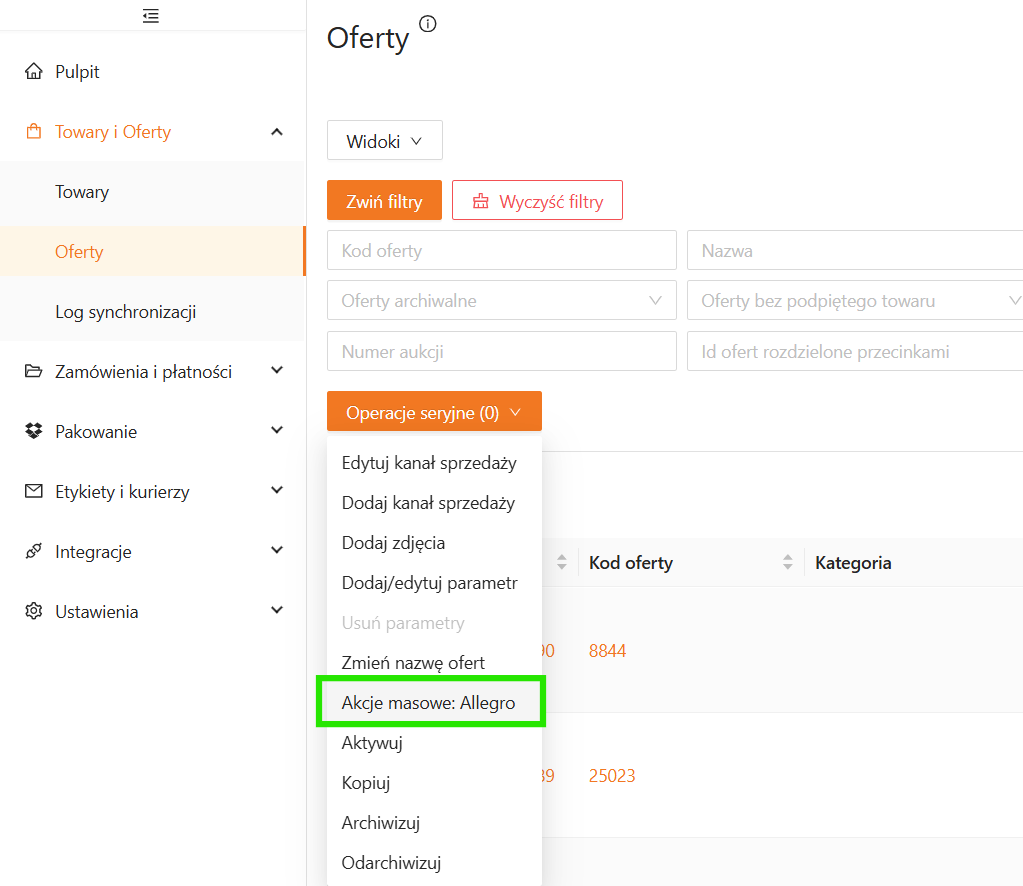Collapse the sidebar with the top menu-fold icon
Image resolution: width=1023 pixels, height=886 pixels.
point(151,16)
